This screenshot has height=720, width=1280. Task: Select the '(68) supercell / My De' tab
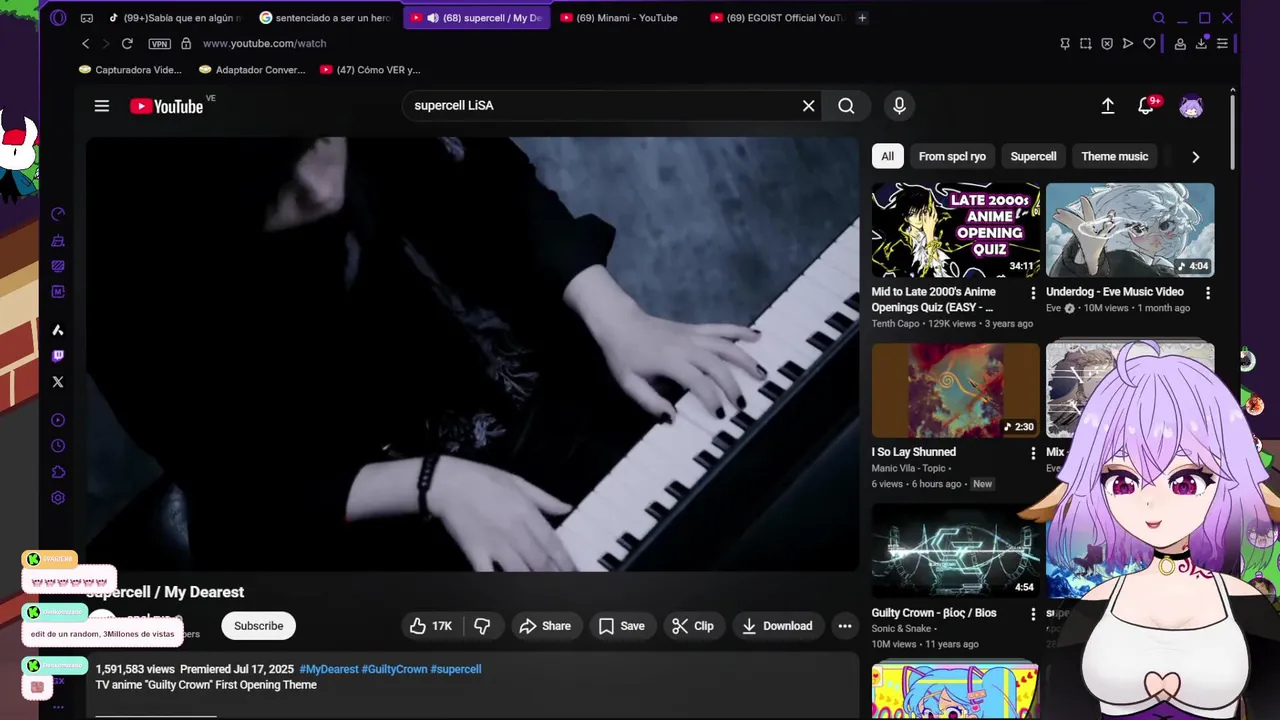[x=477, y=18]
